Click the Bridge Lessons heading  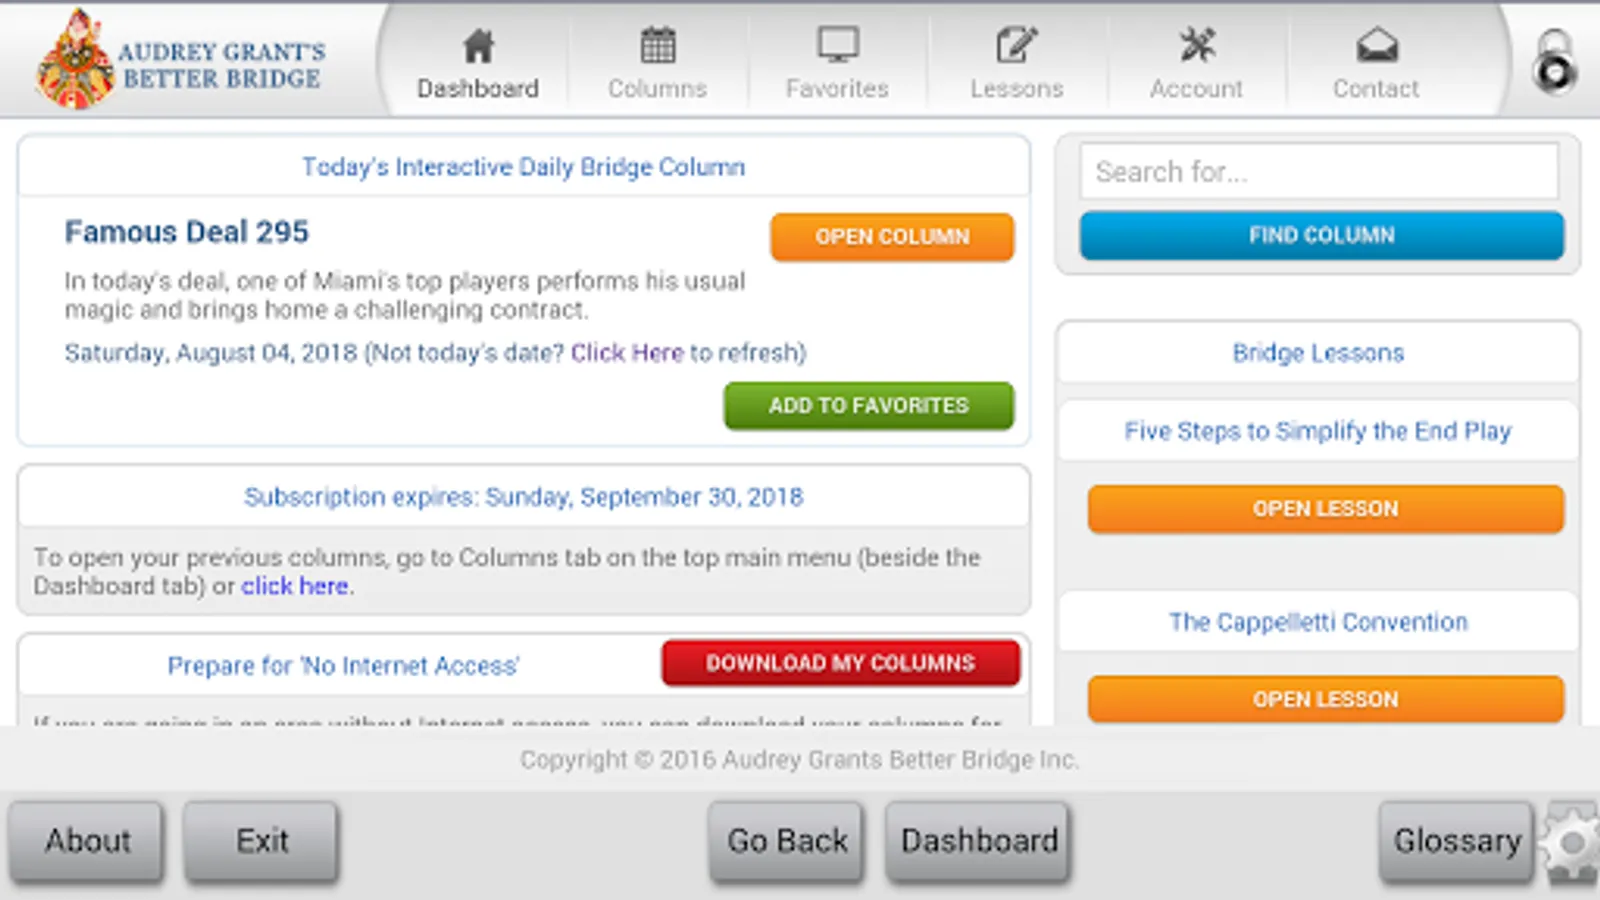click(x=1318, y=353)
